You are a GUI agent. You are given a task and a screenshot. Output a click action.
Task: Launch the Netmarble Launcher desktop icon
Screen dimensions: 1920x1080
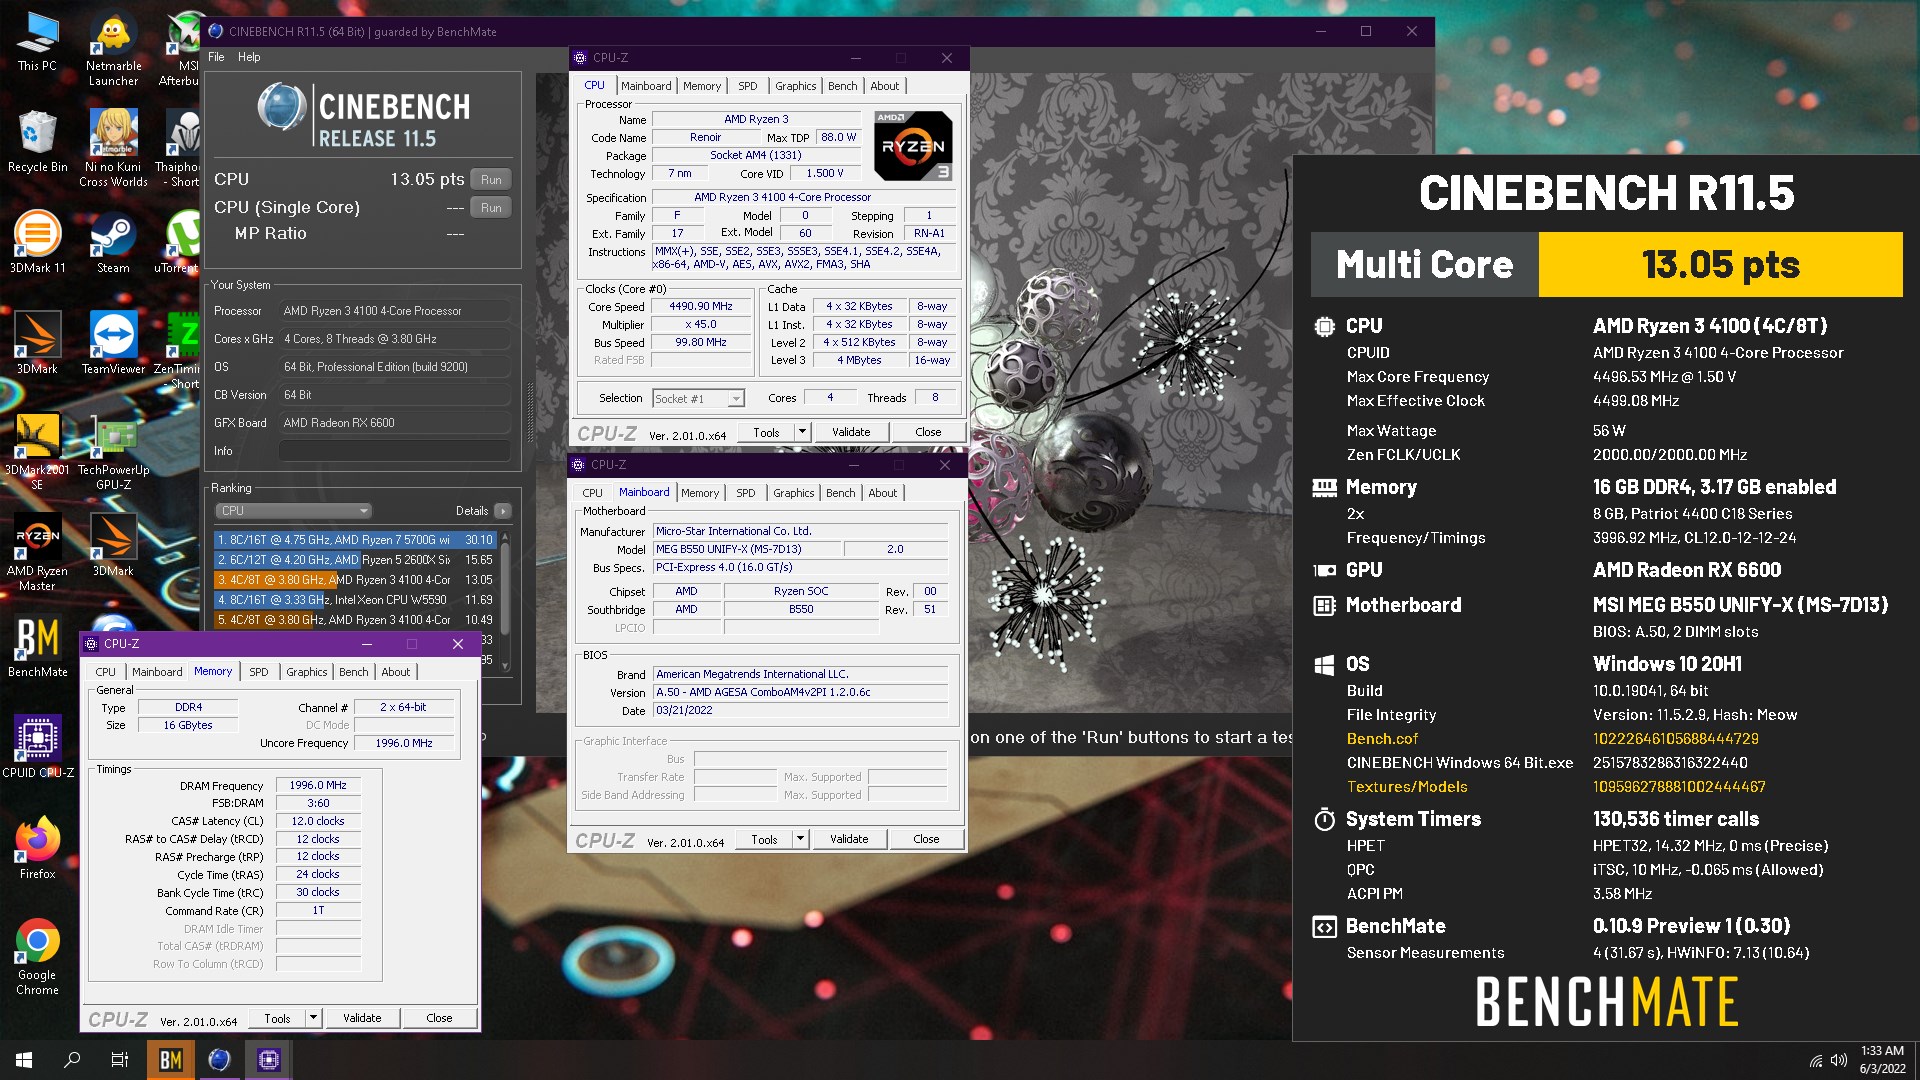click(113, 50)
